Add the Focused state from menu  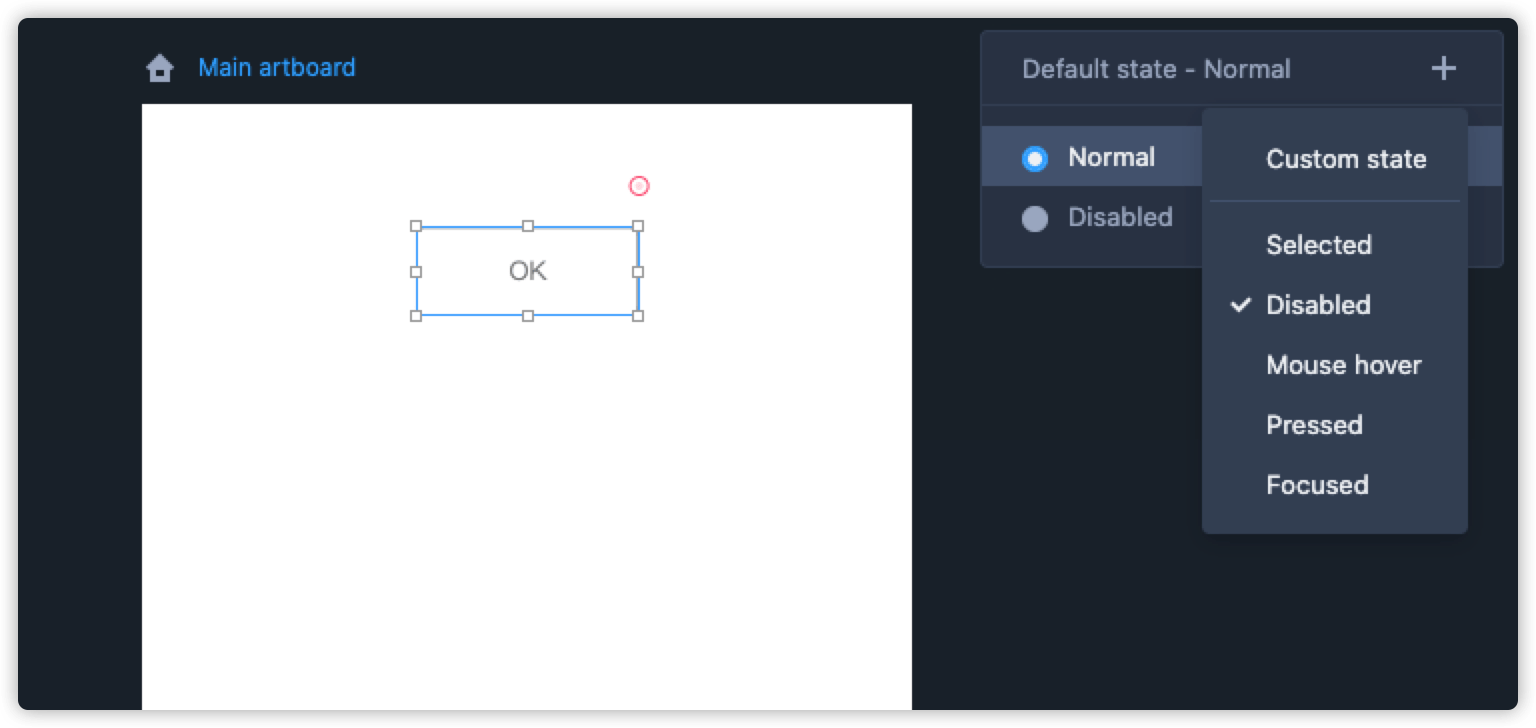pyautogui.click(x=1317, y=485)
